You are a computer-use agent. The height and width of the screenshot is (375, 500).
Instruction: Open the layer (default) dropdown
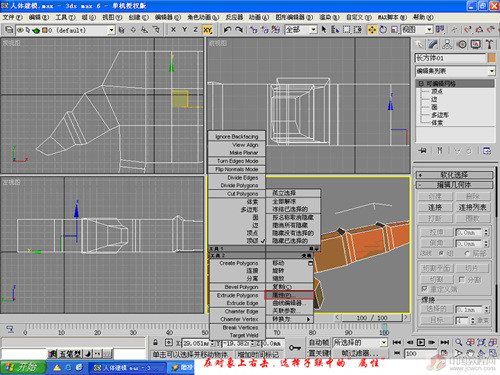[112, 30]
